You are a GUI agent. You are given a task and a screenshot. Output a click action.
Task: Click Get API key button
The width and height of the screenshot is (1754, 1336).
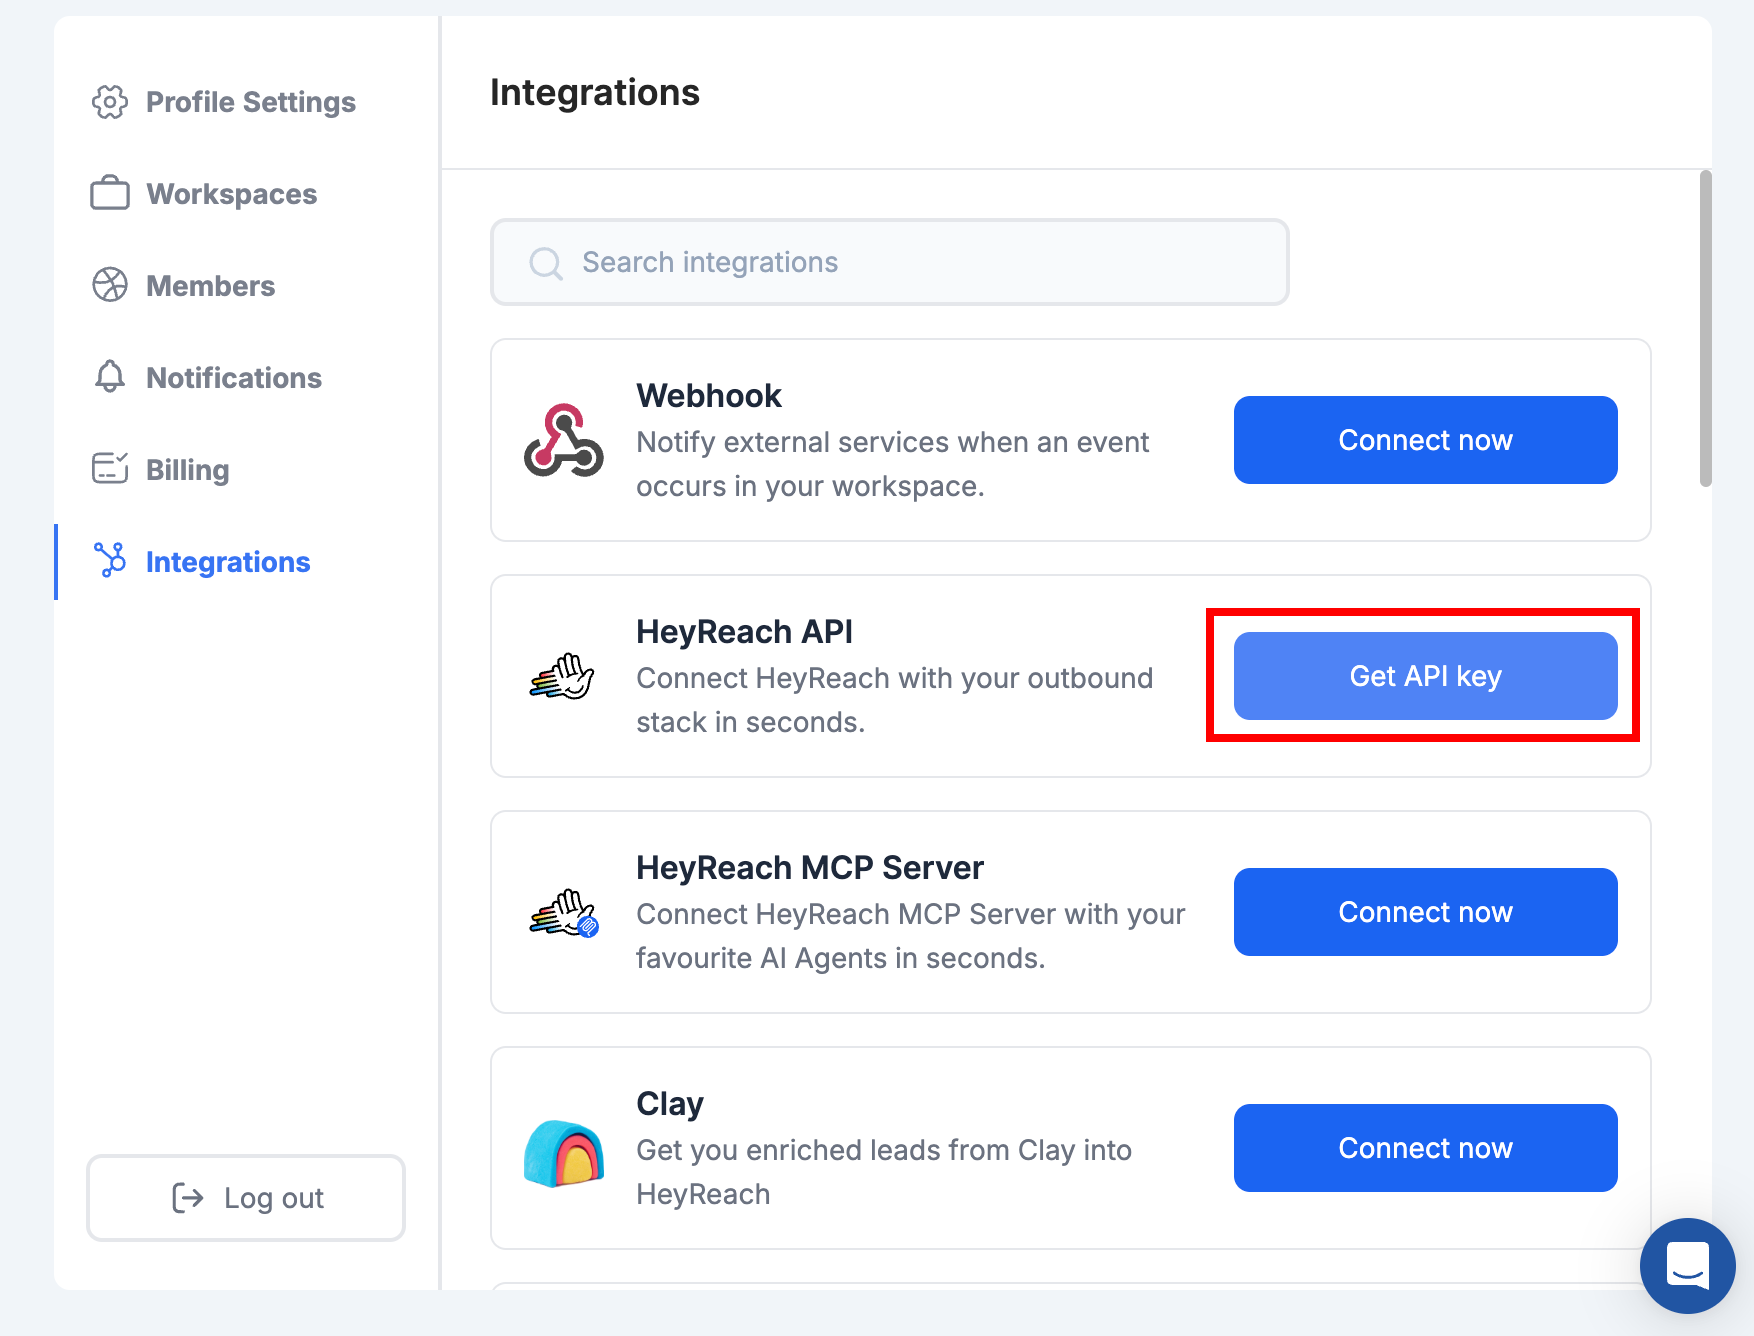point(1426,676)
